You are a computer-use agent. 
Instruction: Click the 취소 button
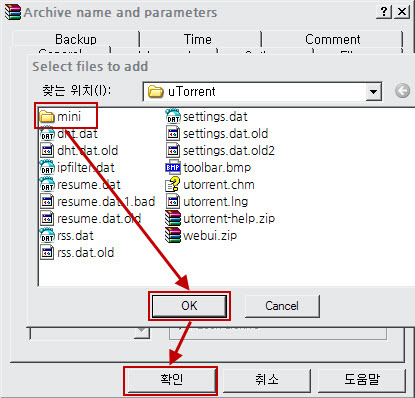tap(267, 380)
